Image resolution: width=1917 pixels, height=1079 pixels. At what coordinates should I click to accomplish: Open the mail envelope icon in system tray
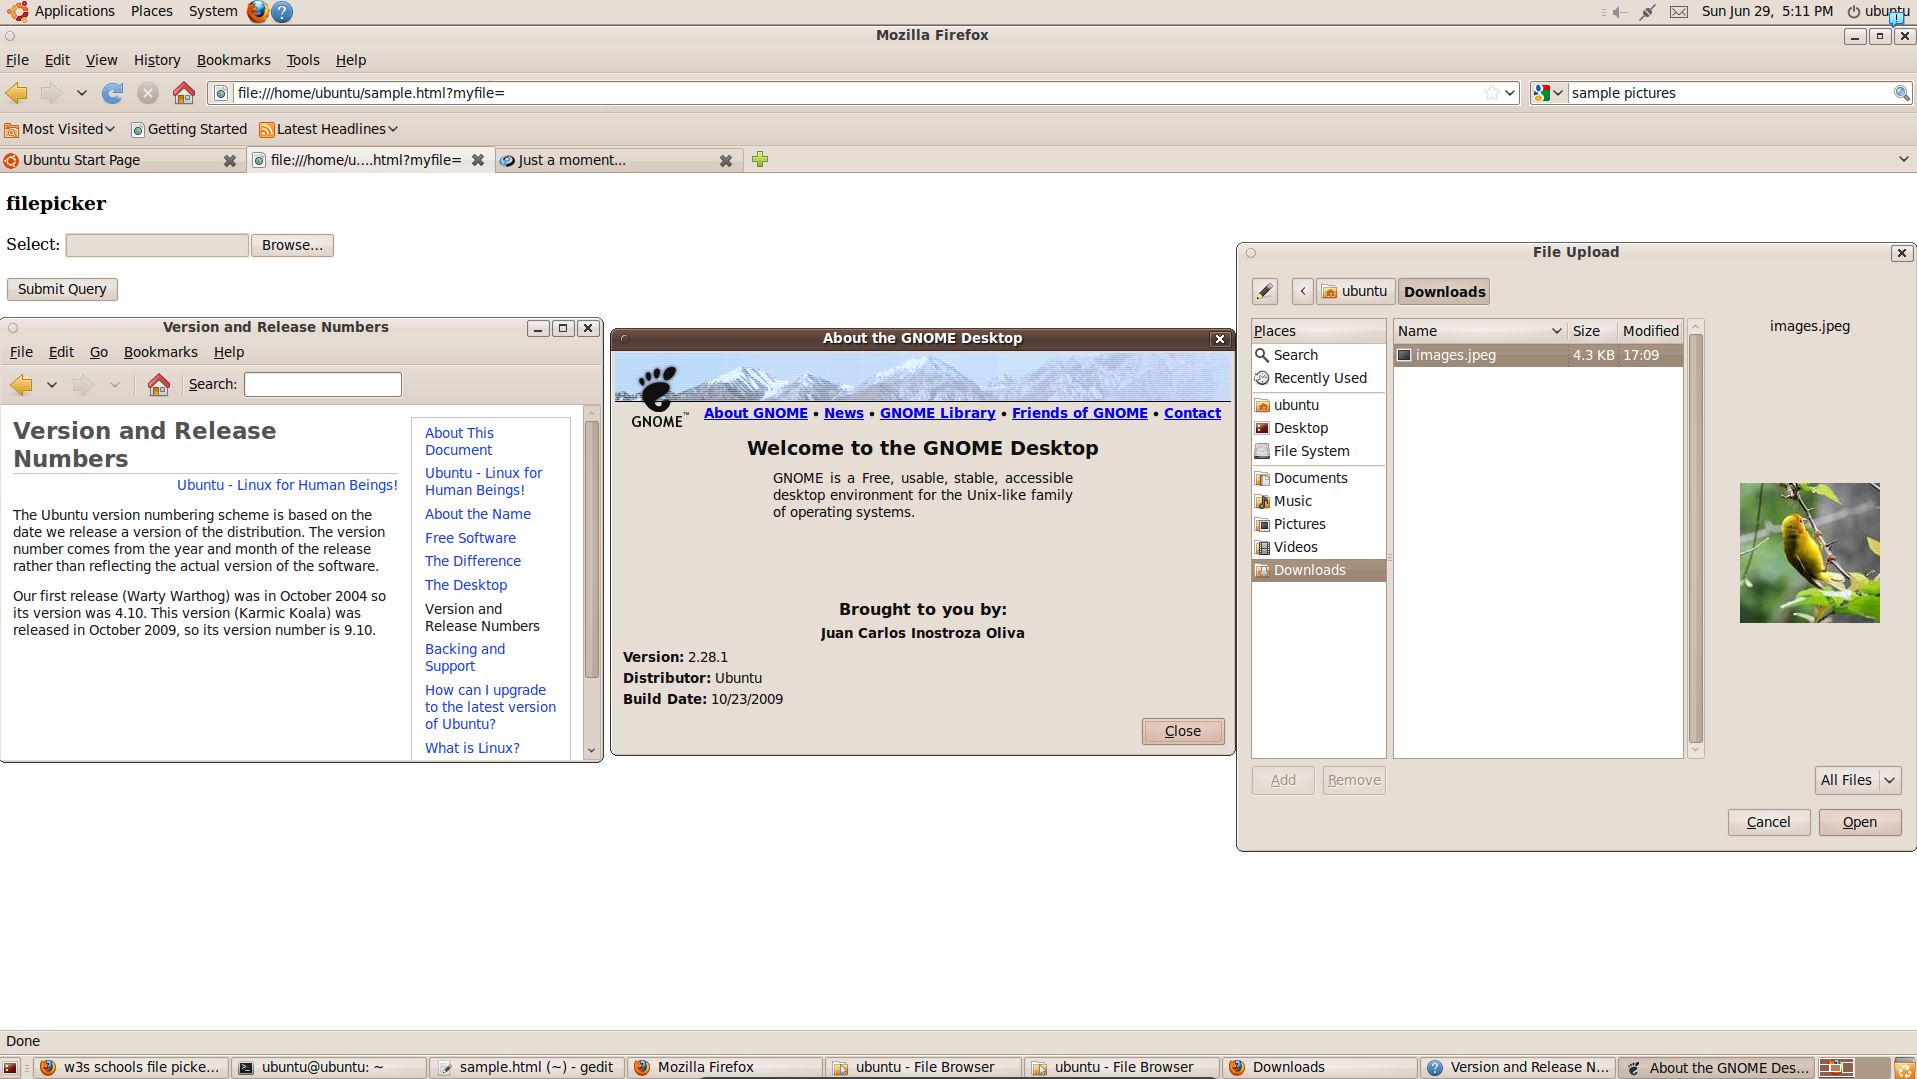tap(1679, 11)
